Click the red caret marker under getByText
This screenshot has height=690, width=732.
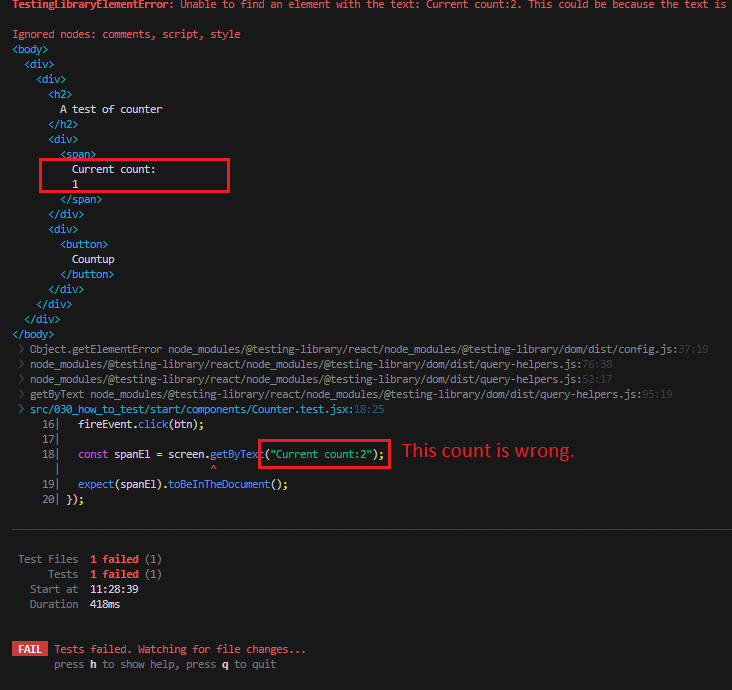[x=213, y=467]
